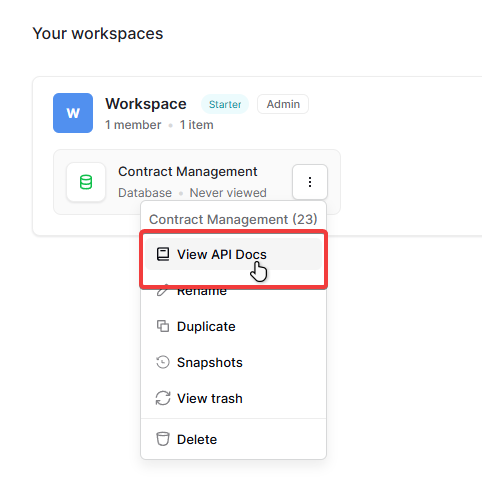
Task: Click the 'Your workspaces' heading
Action: 98,34
